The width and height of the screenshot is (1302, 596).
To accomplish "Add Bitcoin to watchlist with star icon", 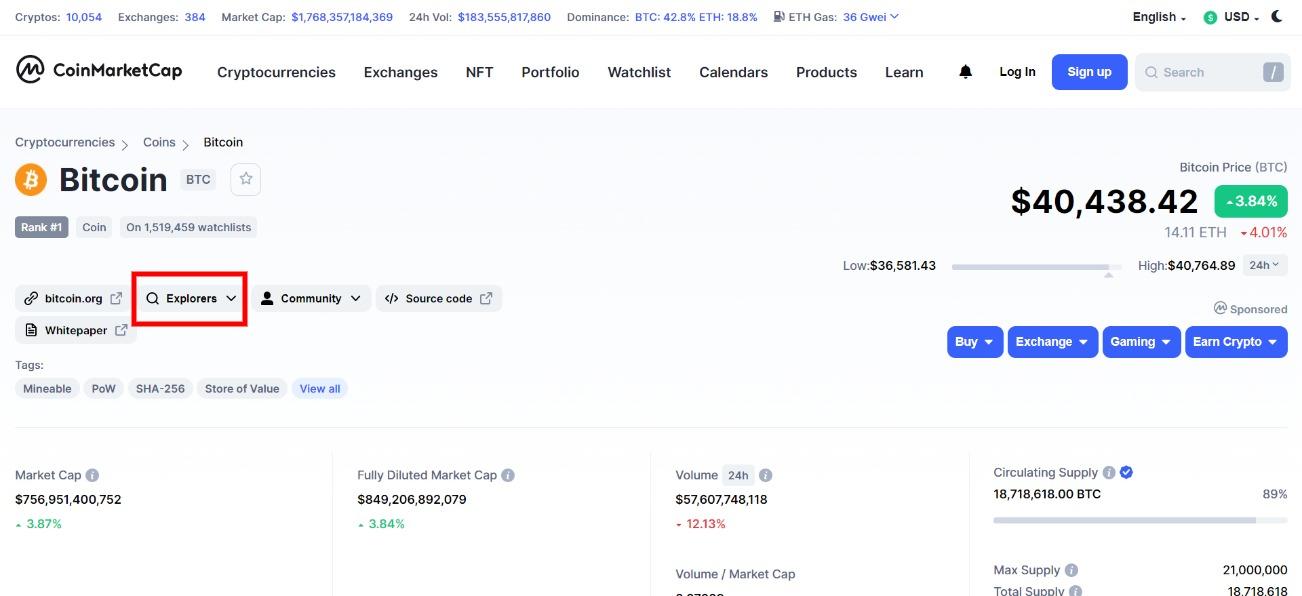I will click(246, 180).
